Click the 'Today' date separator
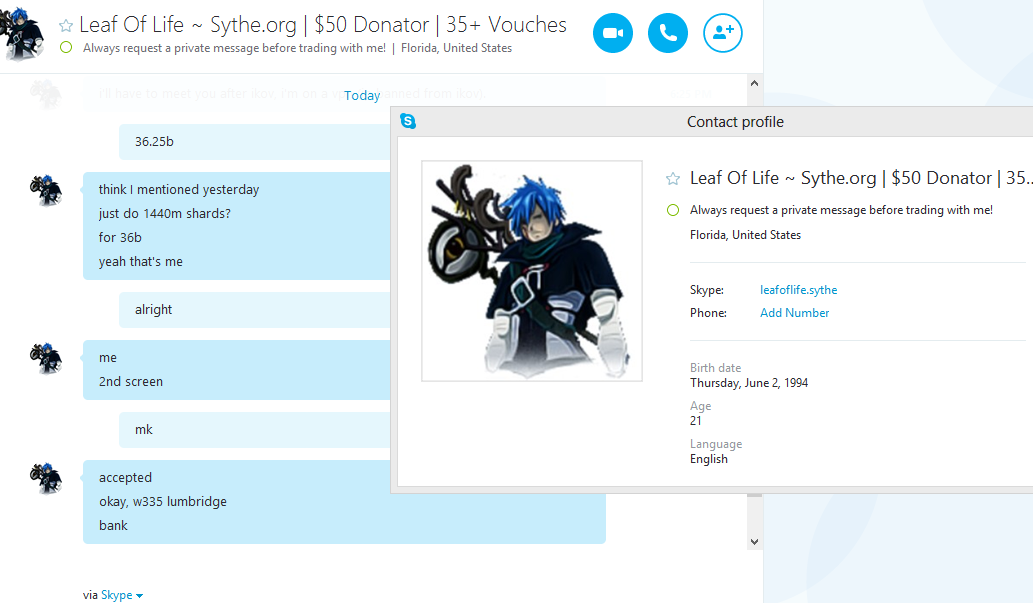The width and height of the screenshot is (1033, 603). pyautogui.click(x=362, y=96)
